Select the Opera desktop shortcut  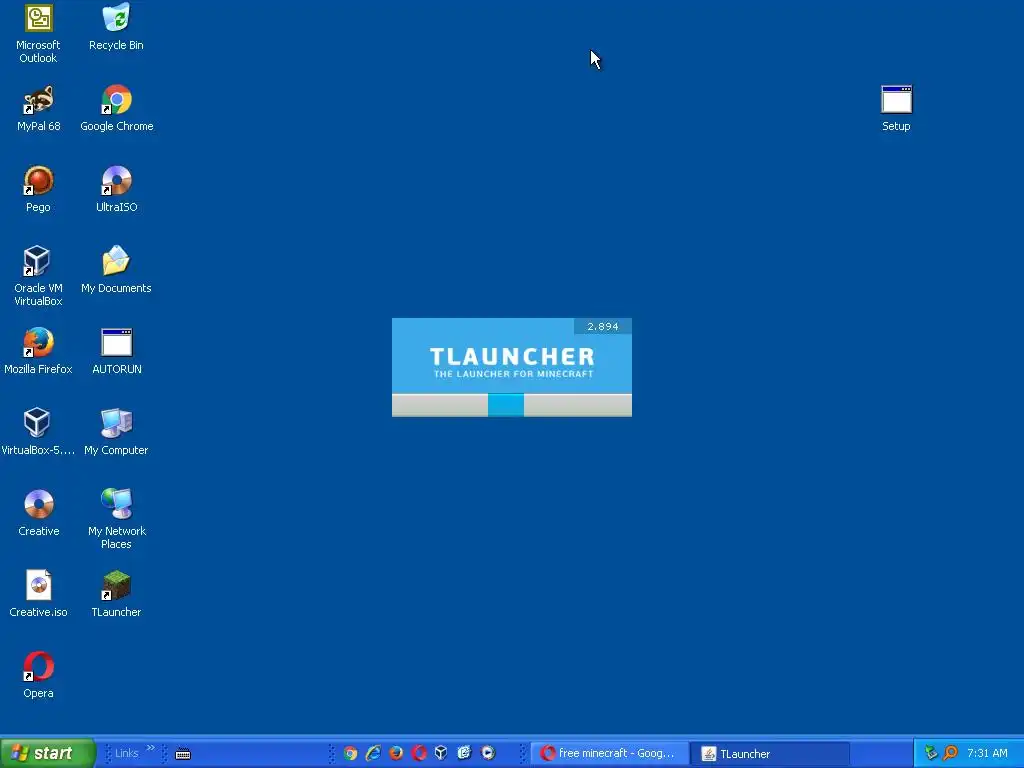click(x=38, y=675)
